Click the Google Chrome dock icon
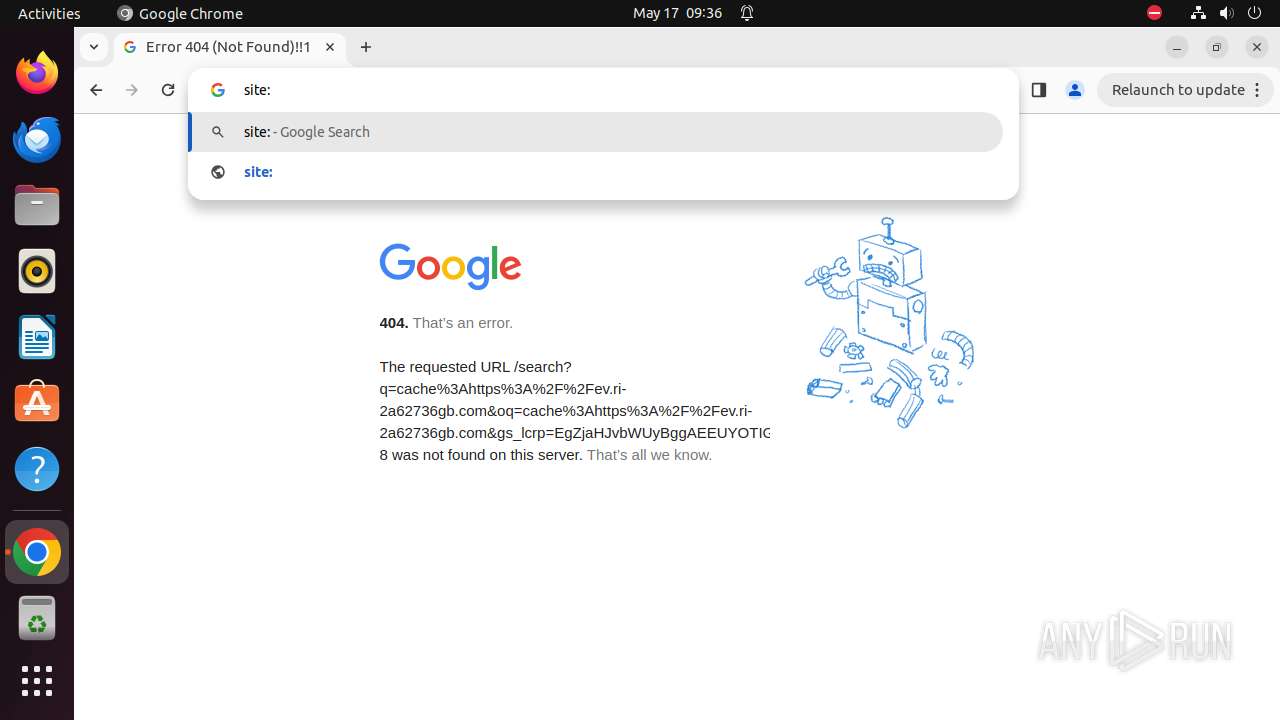Image resolution: width=1280 pixels, height=720 pixels. [37, 552]
